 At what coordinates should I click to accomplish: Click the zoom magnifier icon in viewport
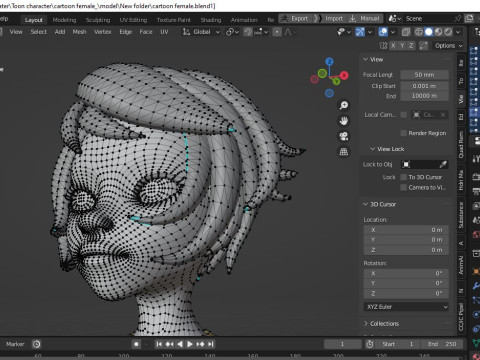[344, 105]
